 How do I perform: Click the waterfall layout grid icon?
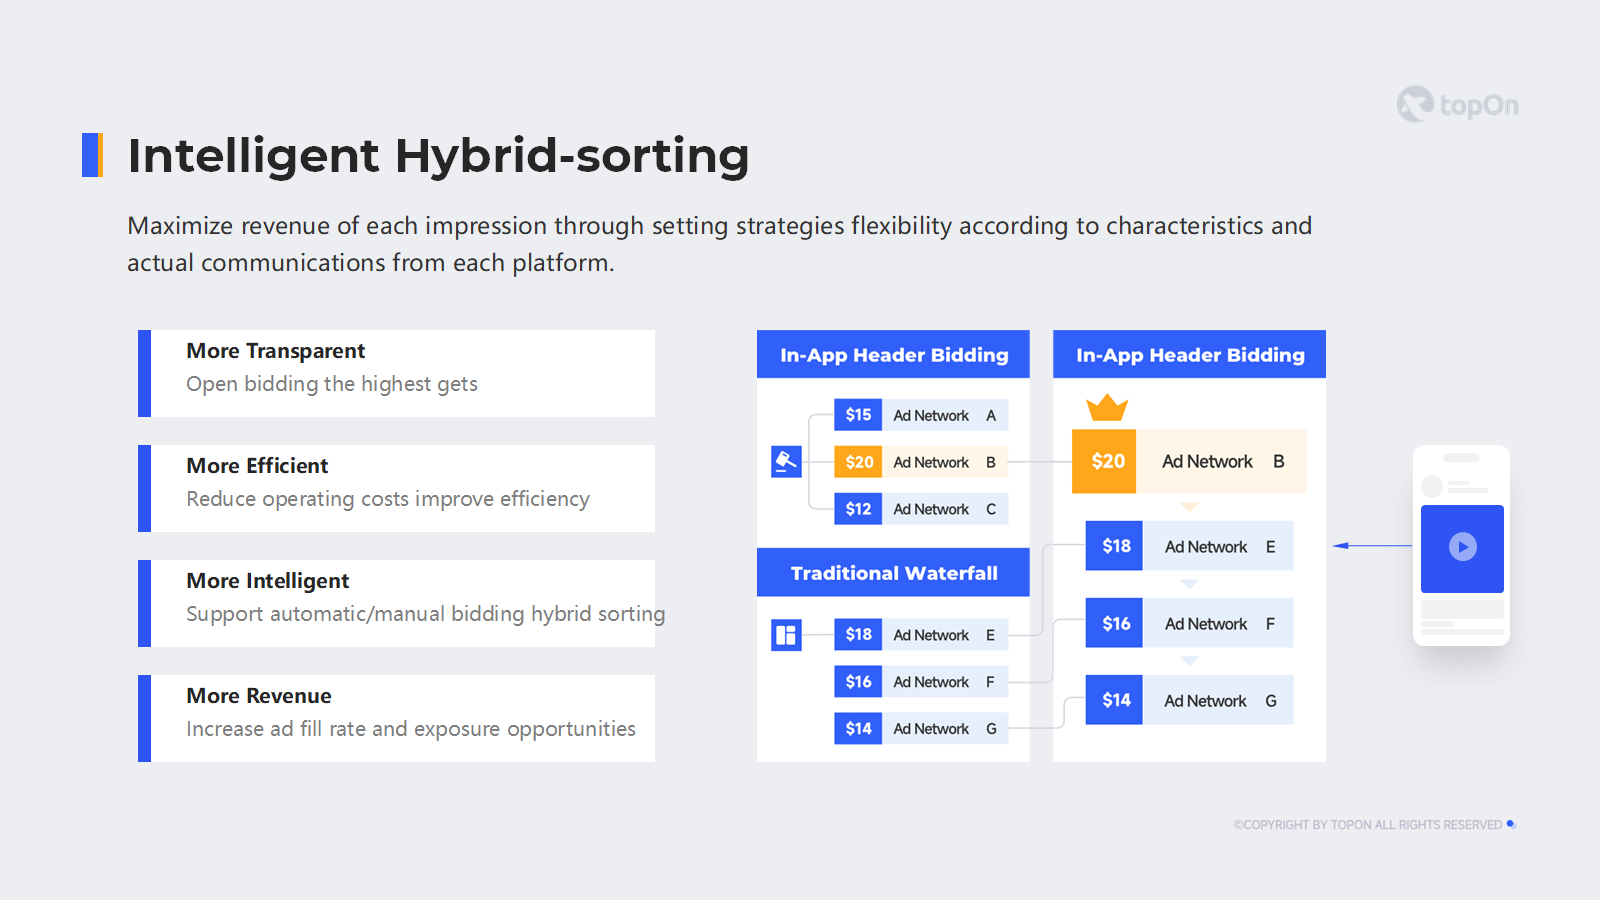click(786, 635)
